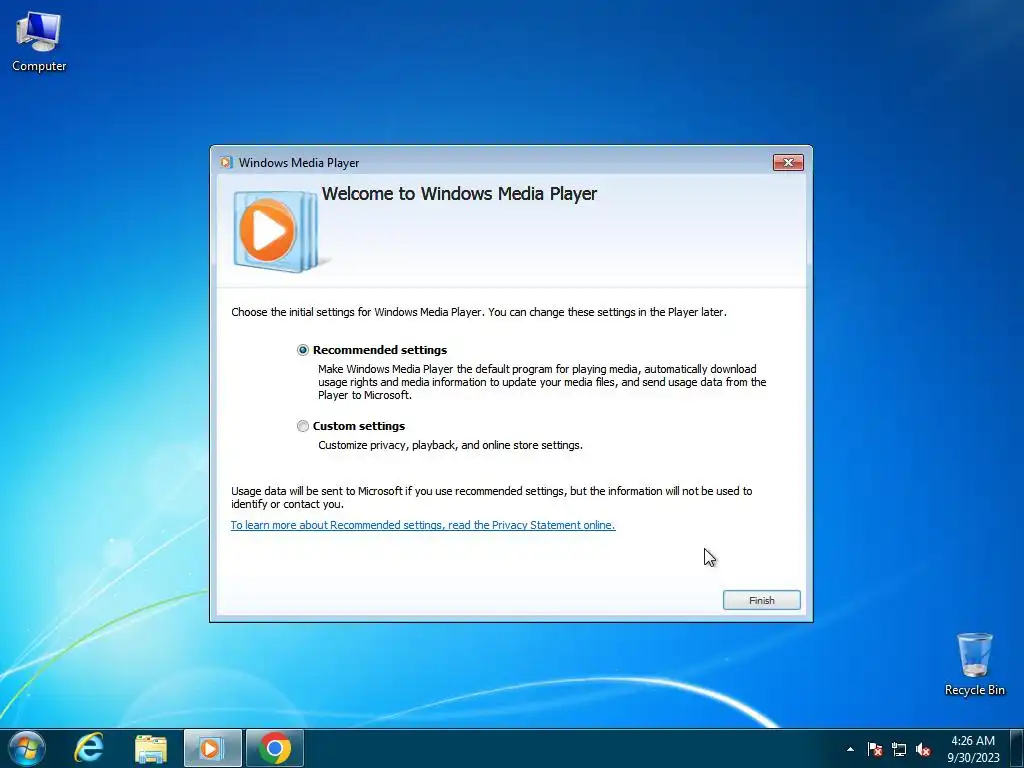This screenshot has width=1024, height=768.
Task: Select the Recommended settings radio button
Action: [302, 350]
